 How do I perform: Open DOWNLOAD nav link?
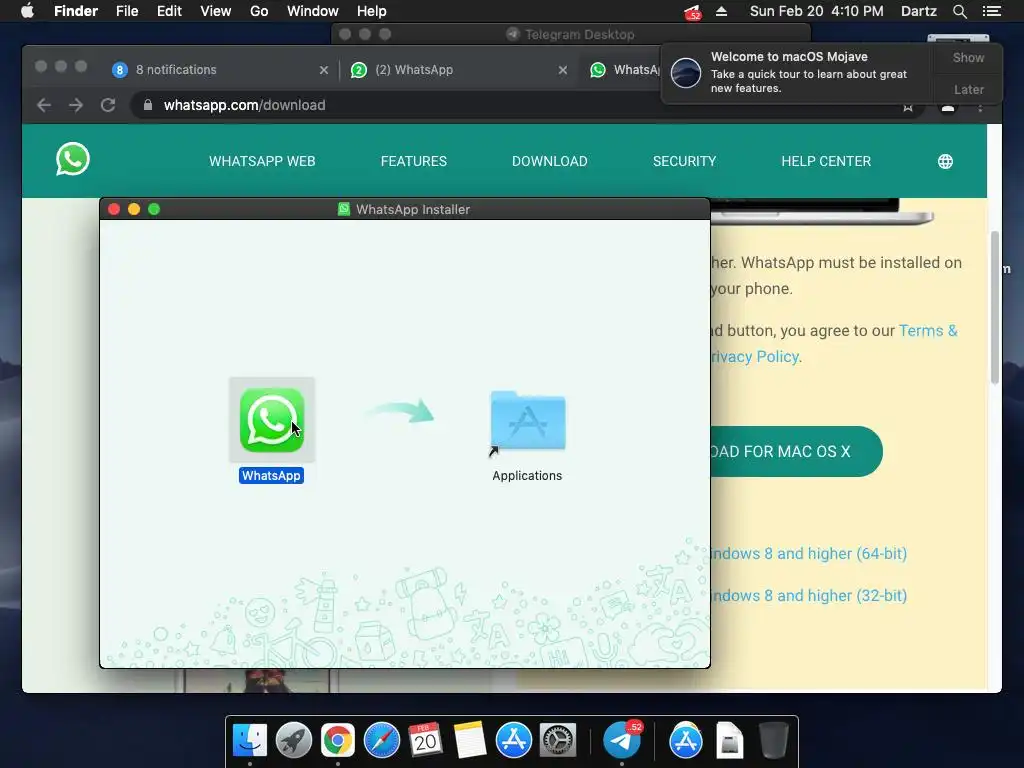(x=549, y=161)
